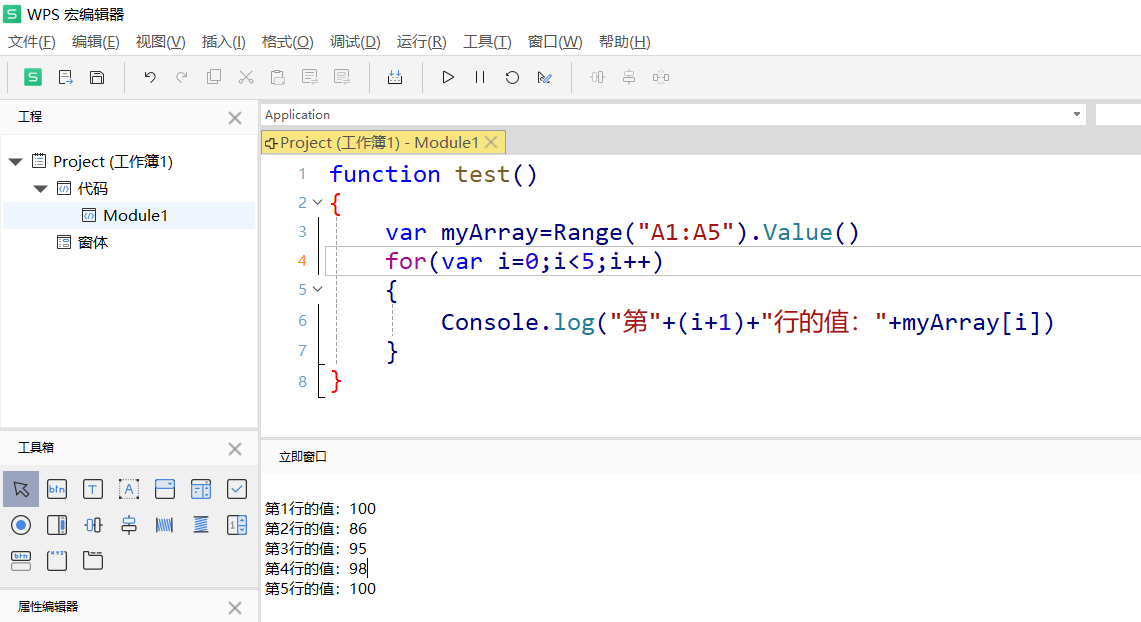Select the option radio button control in toolbox
This screenshot has height=622, width=1141.
click(x=21, y=525)
